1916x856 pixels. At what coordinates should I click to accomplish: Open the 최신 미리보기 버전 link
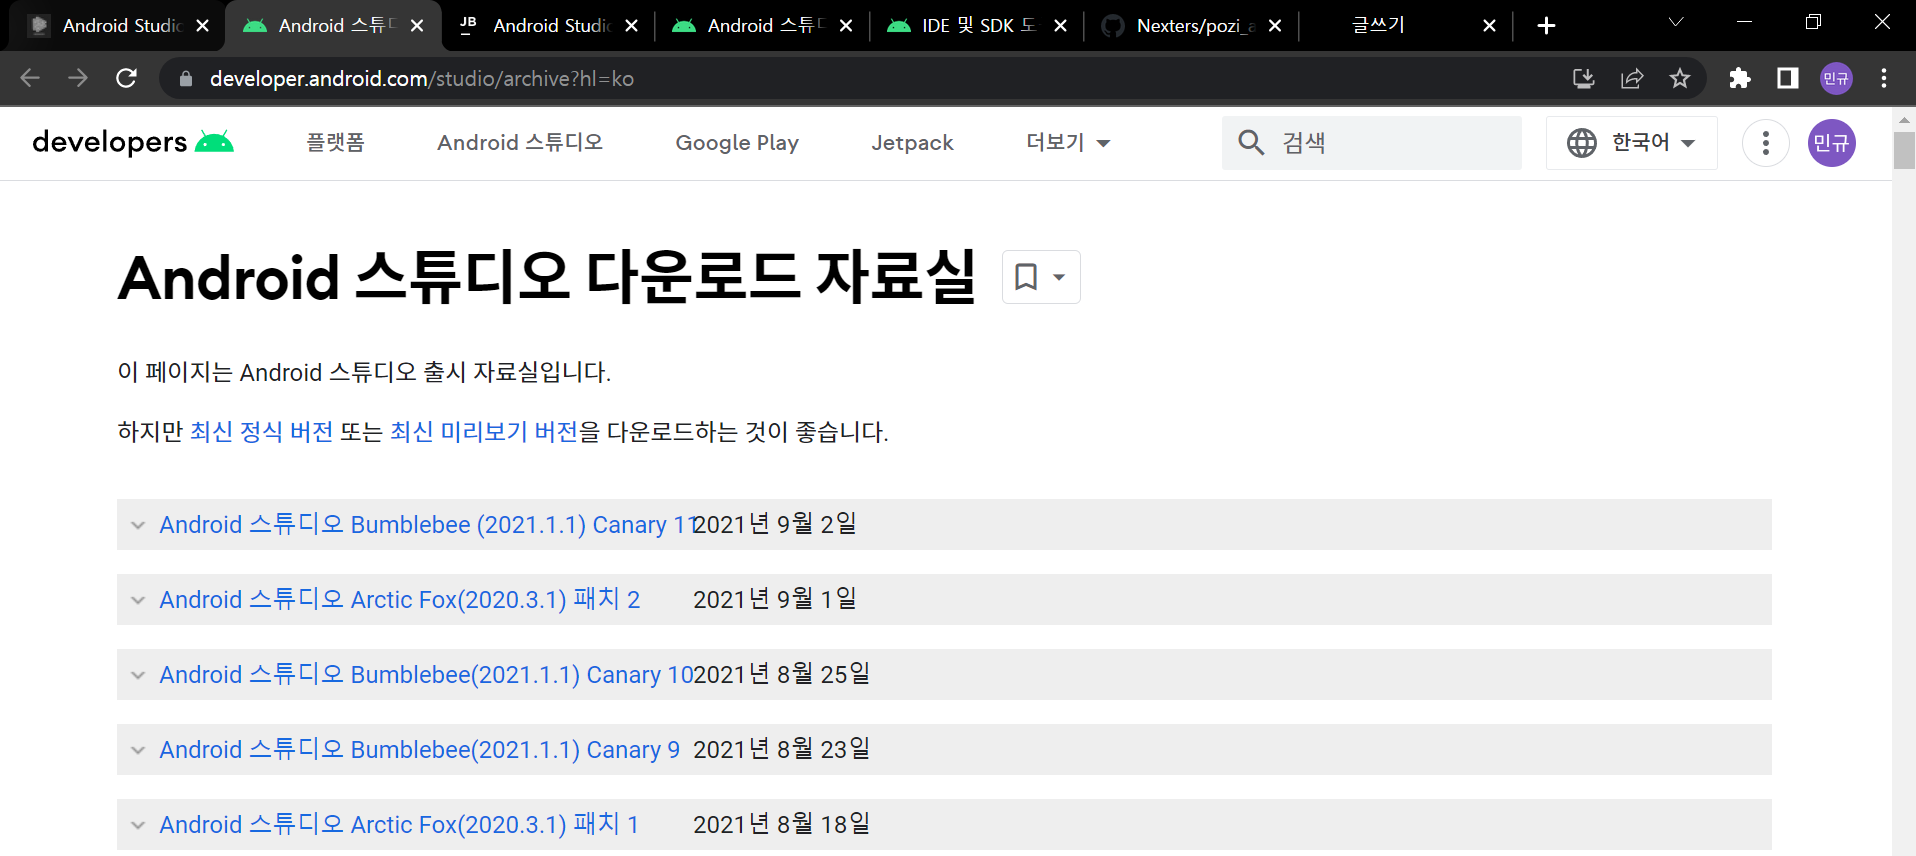coord(484,432)
